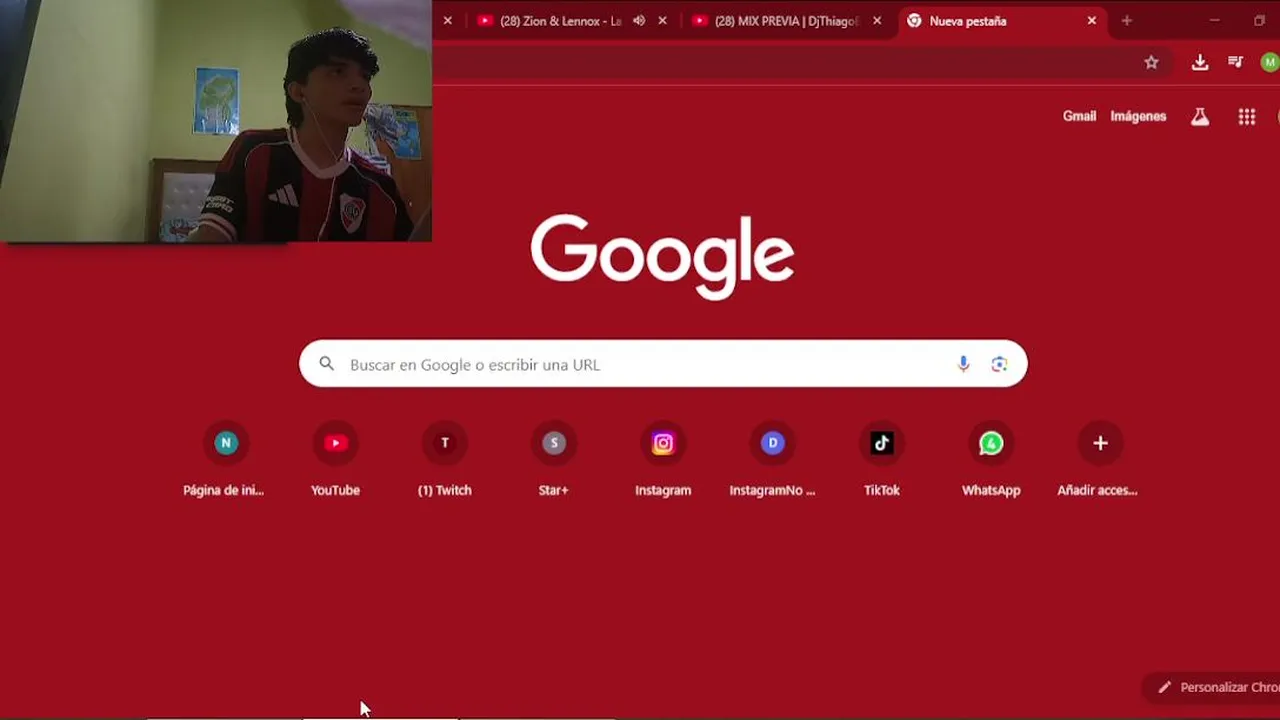Close the MIX PREVIA tab
The width and height of the screenshot is (1280, 720).
pos(877,20)
